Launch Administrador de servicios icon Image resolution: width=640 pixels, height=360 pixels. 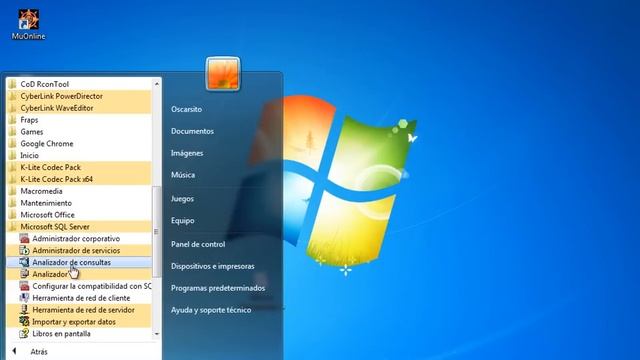(24, 250)
